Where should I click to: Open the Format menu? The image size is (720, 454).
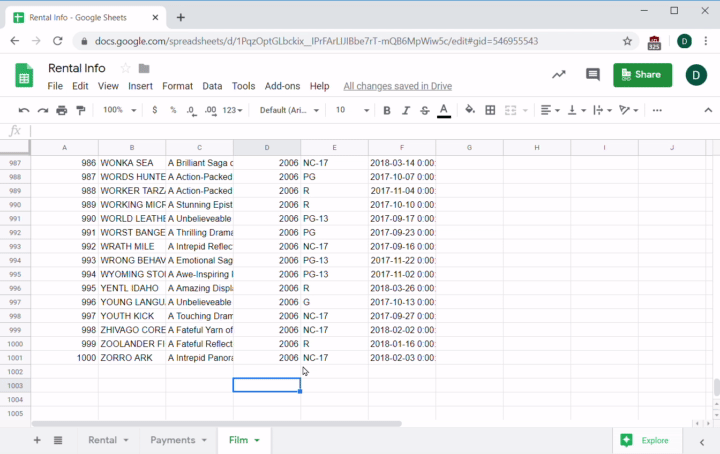click(177, 86)
